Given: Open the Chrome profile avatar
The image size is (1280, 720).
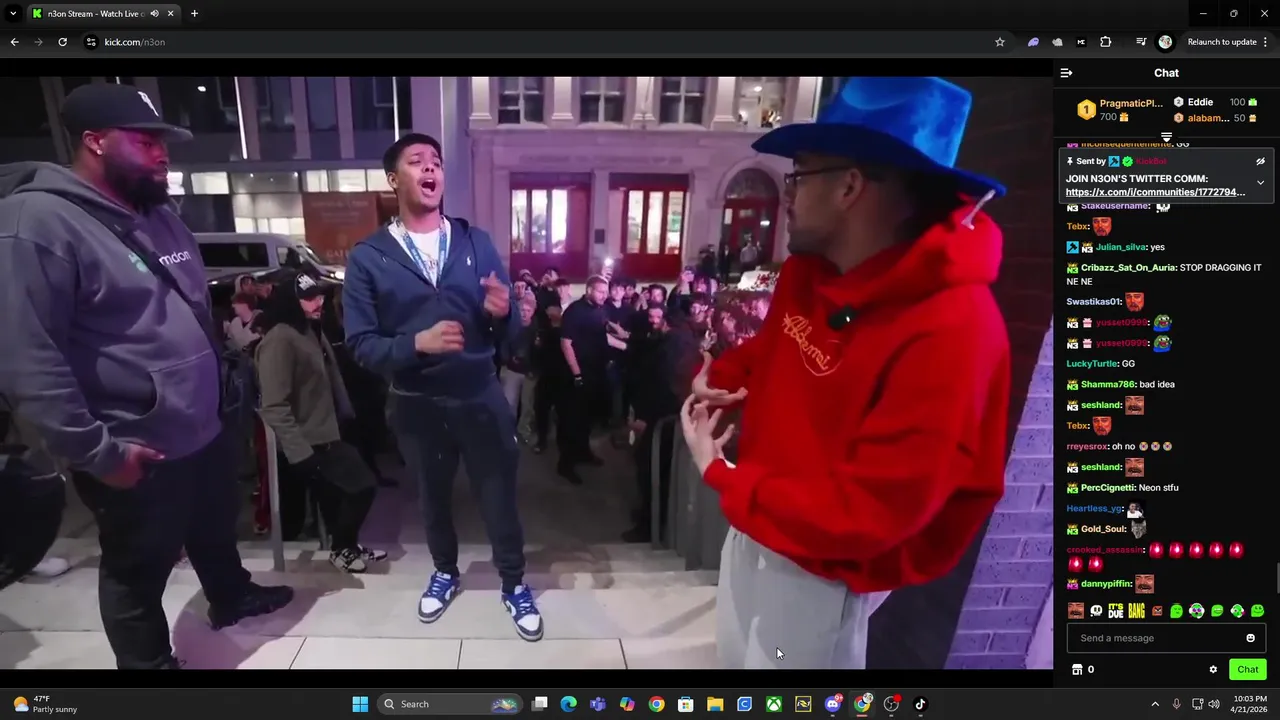Looking at the screenshot, I should [1165, 42].
